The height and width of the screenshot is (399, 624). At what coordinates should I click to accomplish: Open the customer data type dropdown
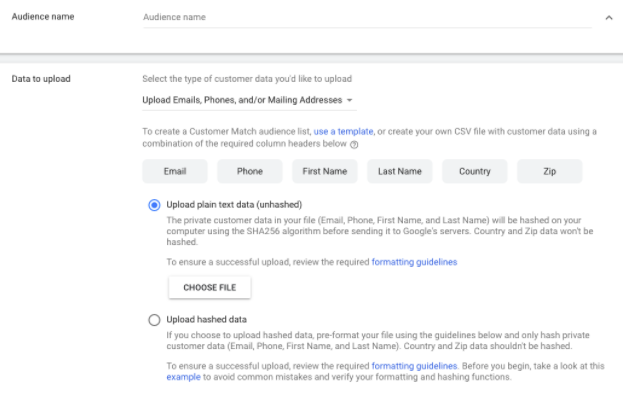[x=249, y=100]
